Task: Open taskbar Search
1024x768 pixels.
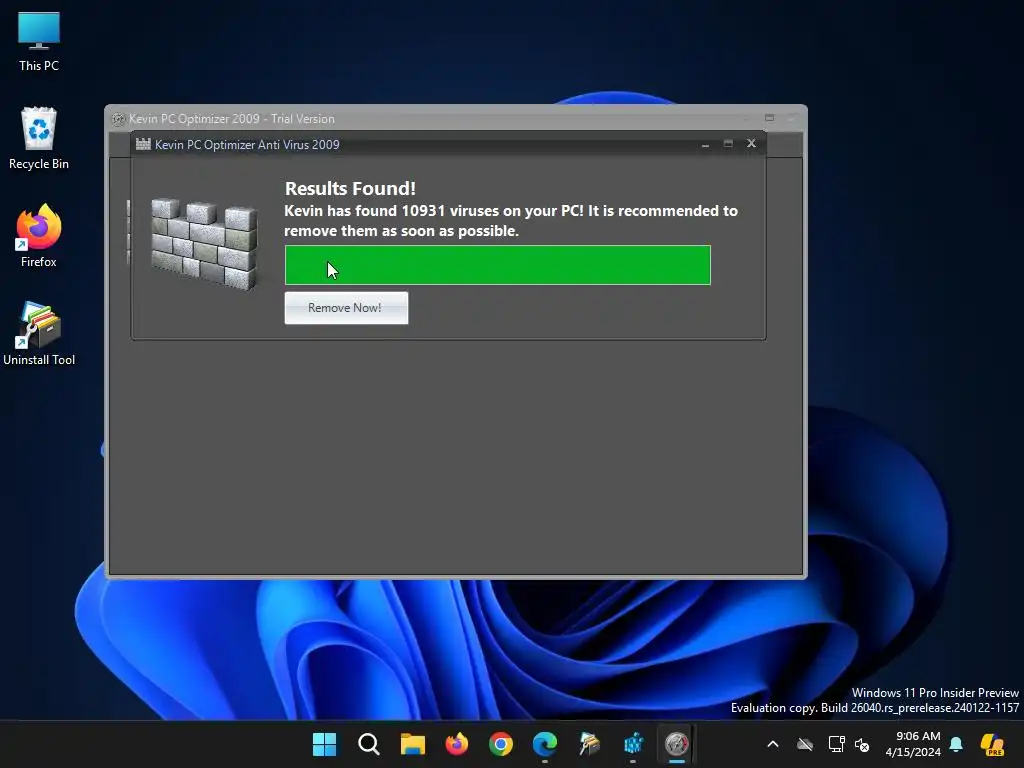Action: coord(368,744)
